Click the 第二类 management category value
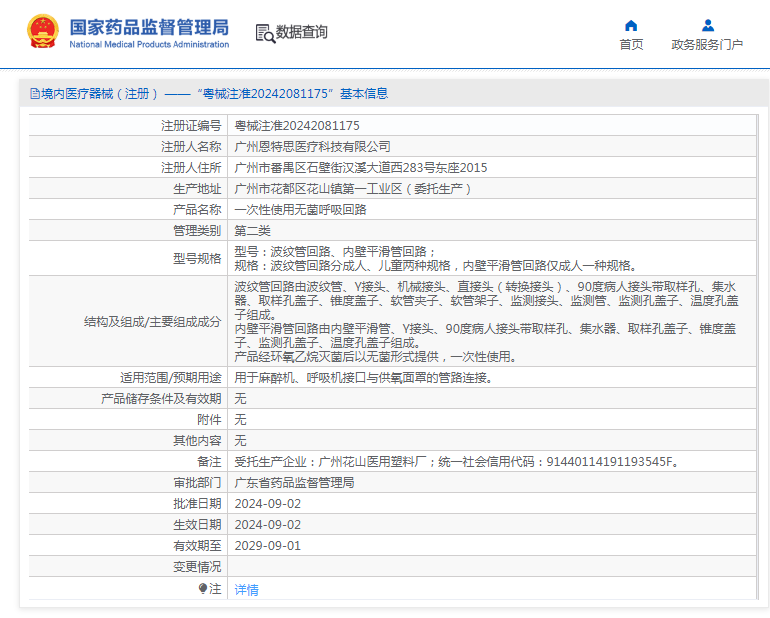The width and height of the screenshot is (770, 618). pyautogui.click(x=252, y=231)
